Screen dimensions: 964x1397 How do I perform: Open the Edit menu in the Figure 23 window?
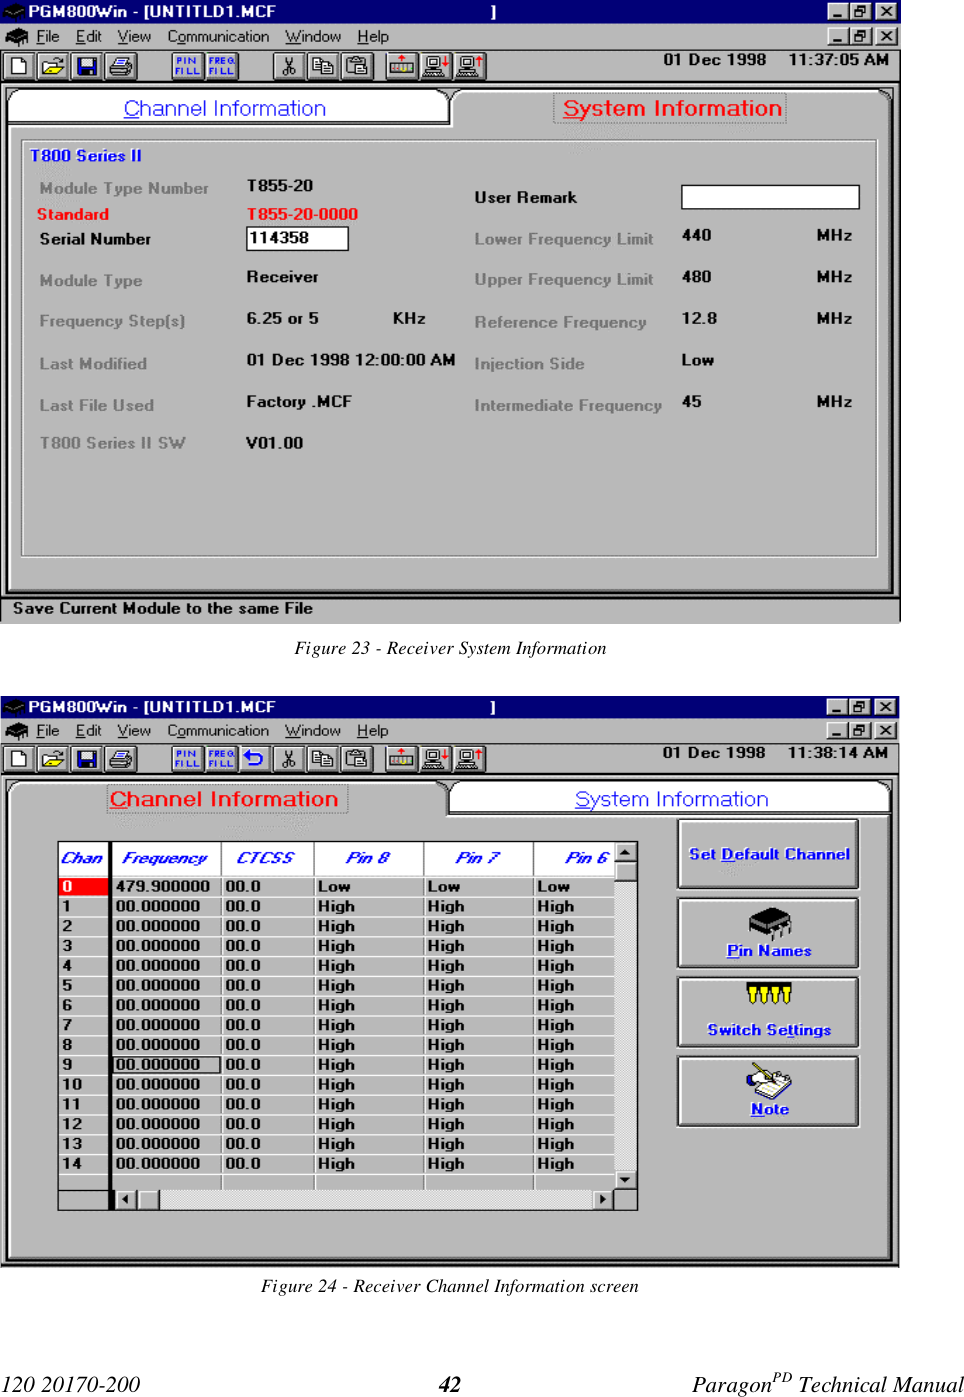coord(89,37)
